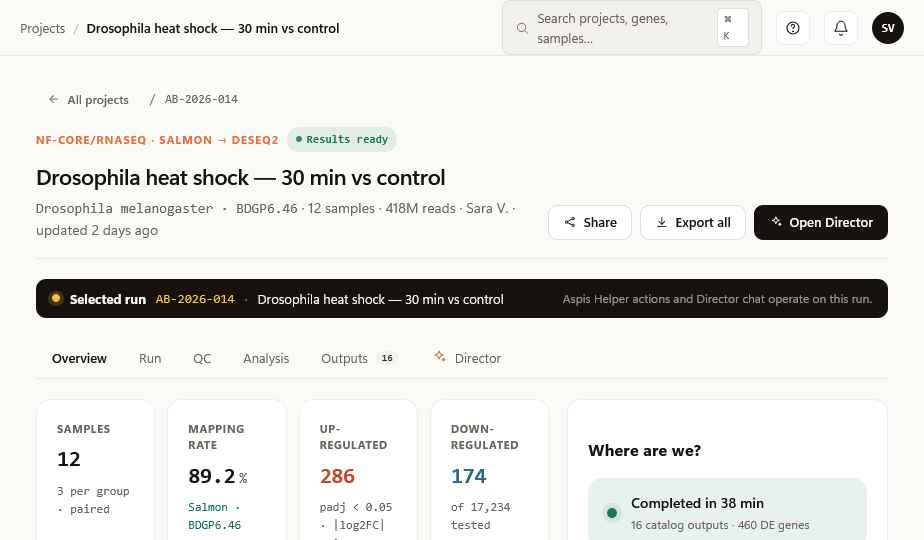Click the Down-regulated 174 value
This screenshot has height=540, width=924.
pos(468,476)
